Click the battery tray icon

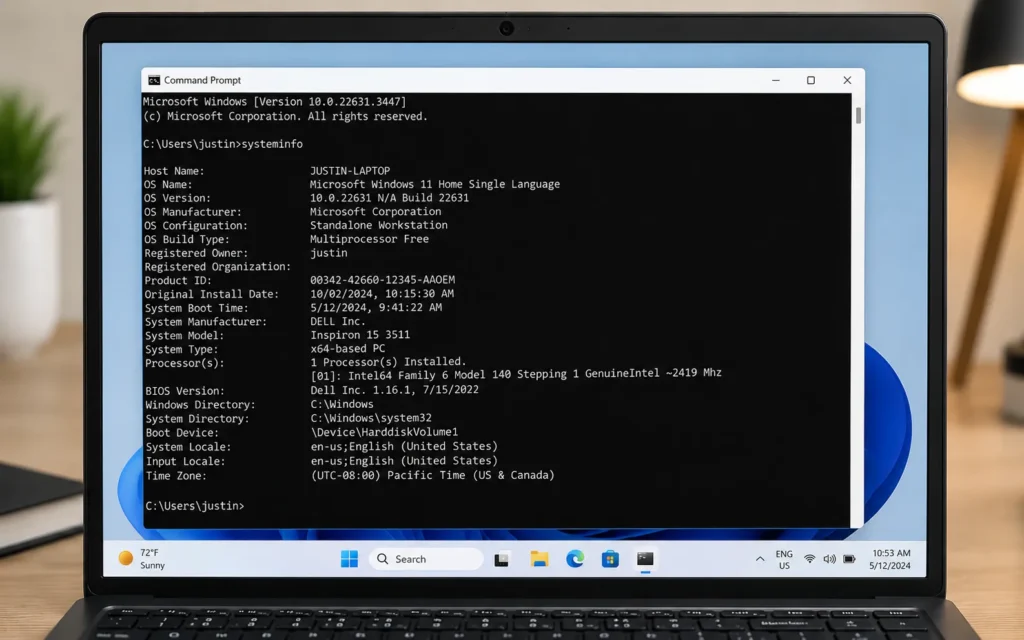849,559
